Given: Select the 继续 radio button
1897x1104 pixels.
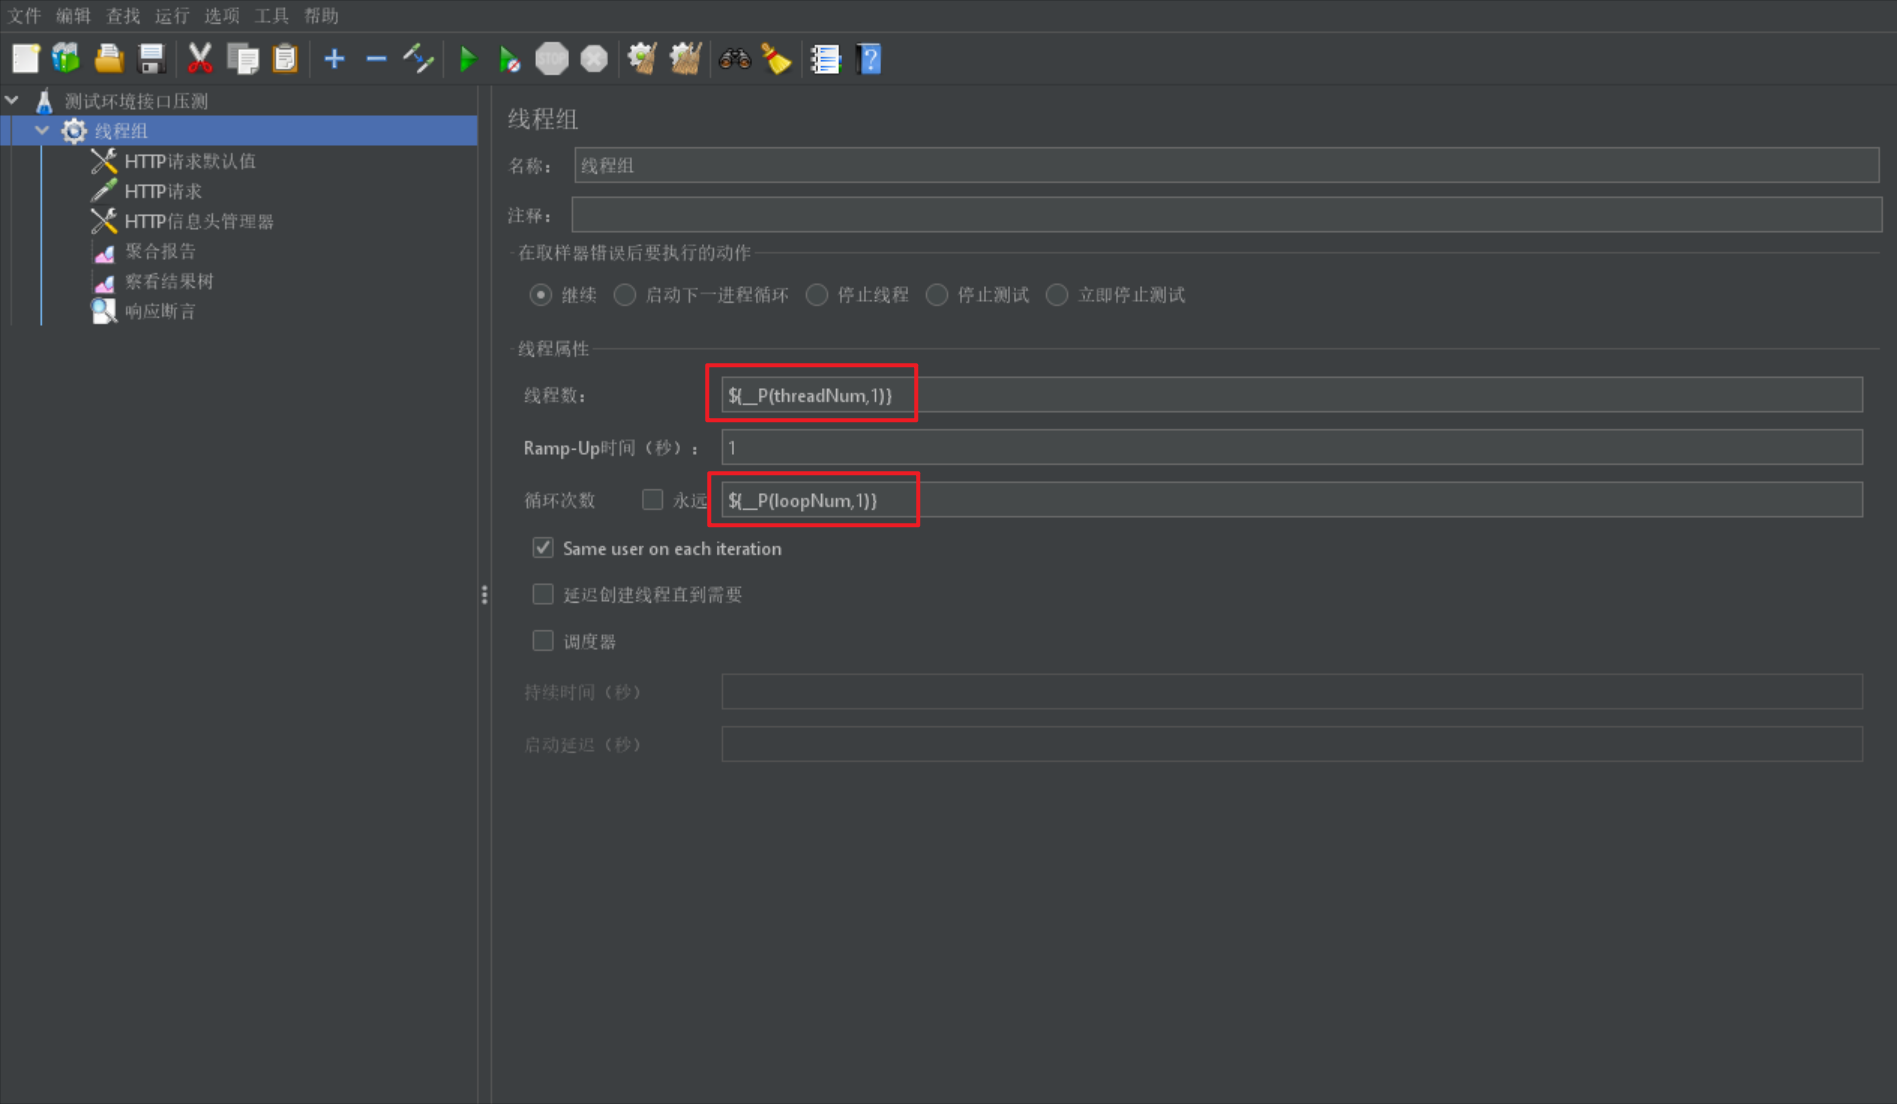Looking at the screenshot, I should (541, 295).
